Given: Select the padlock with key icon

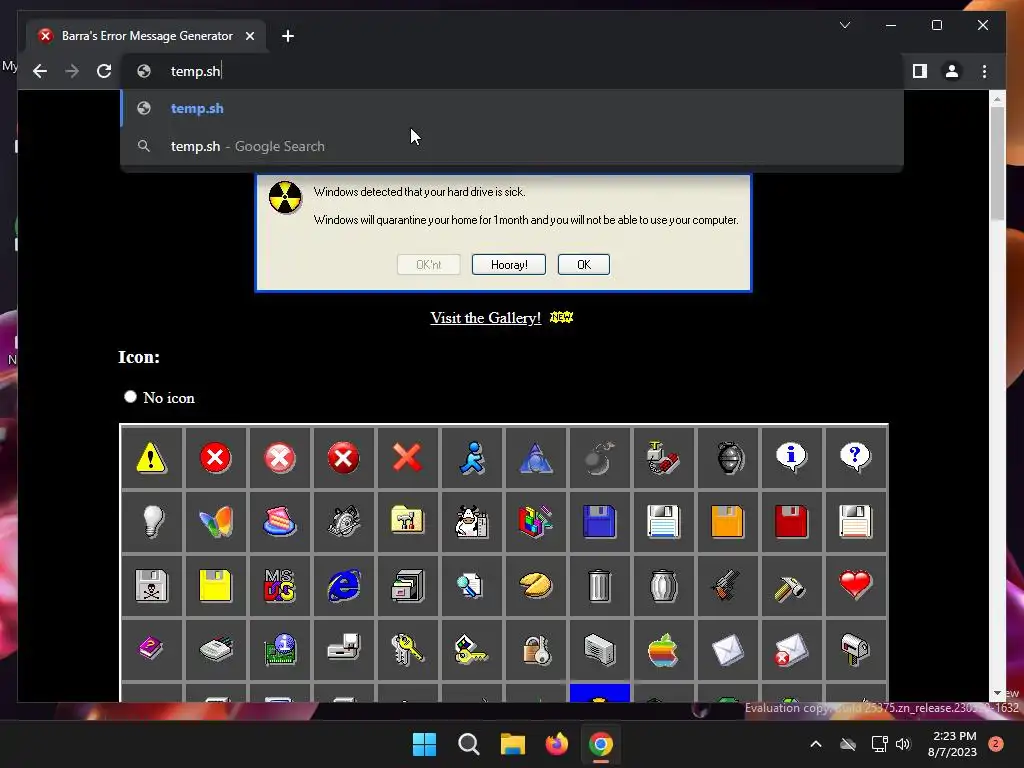Looking at the screenshot, I should (x=535, y=649).
